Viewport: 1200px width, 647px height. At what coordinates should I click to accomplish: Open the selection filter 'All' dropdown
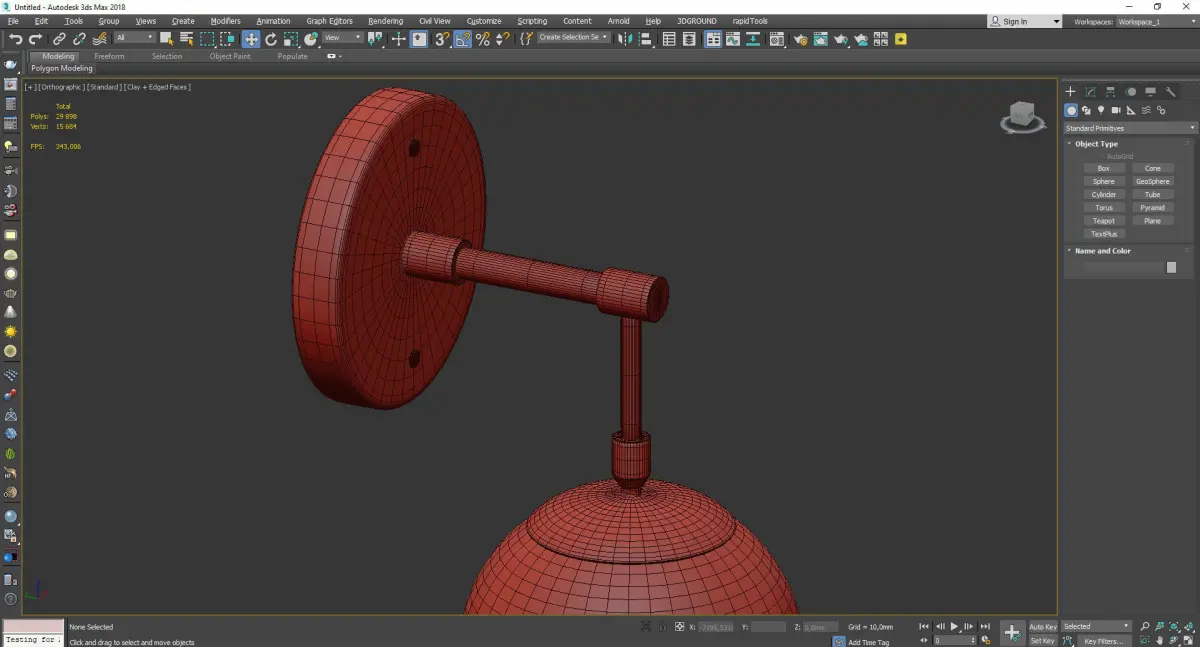(x=134, y=38)
